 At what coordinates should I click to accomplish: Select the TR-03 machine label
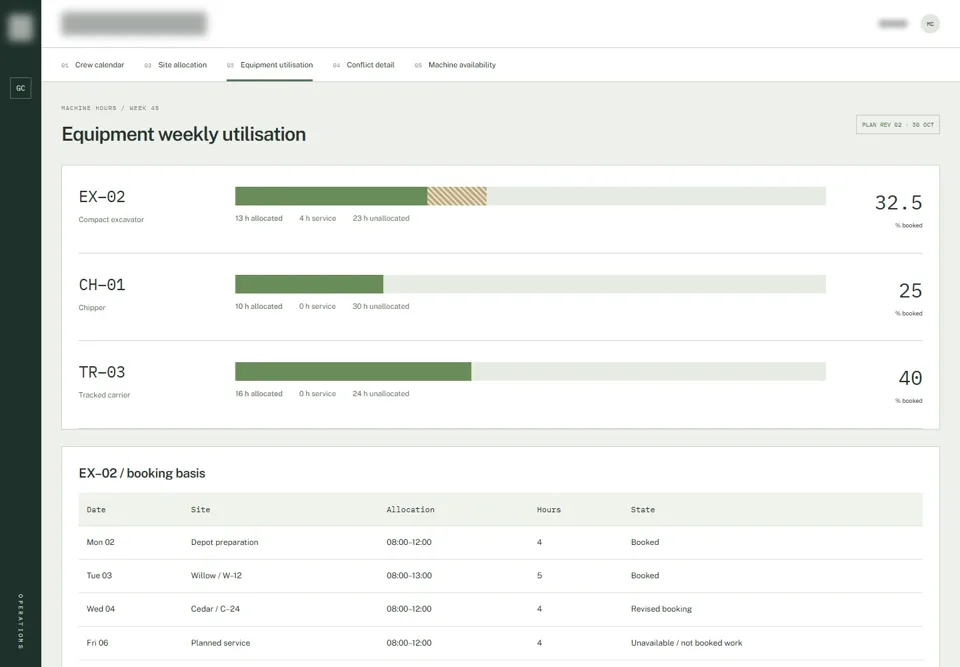coord(102,372)
